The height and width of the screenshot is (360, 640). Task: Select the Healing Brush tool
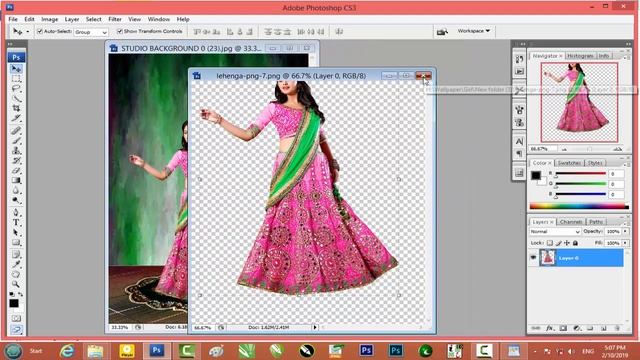(16, 131)
